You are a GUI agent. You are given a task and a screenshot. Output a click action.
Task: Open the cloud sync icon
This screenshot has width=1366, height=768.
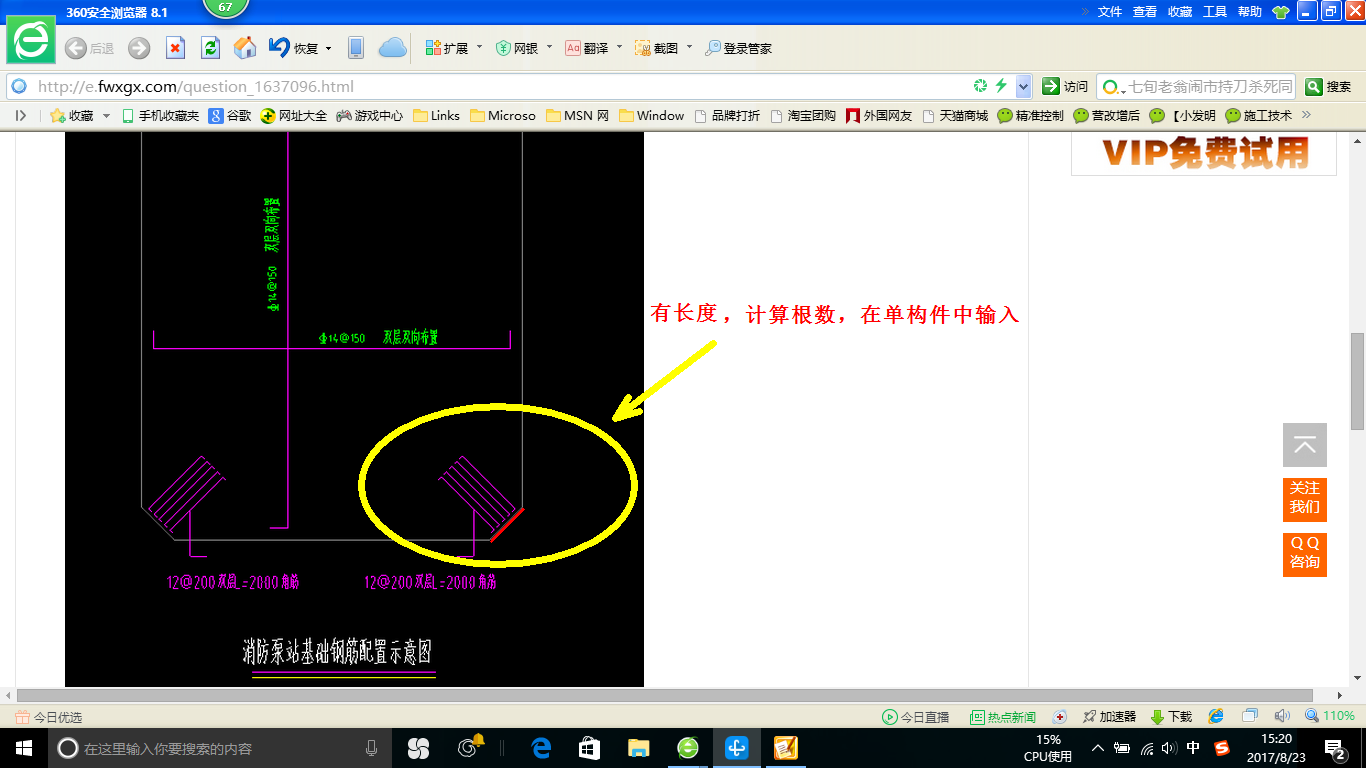point(392,48)
